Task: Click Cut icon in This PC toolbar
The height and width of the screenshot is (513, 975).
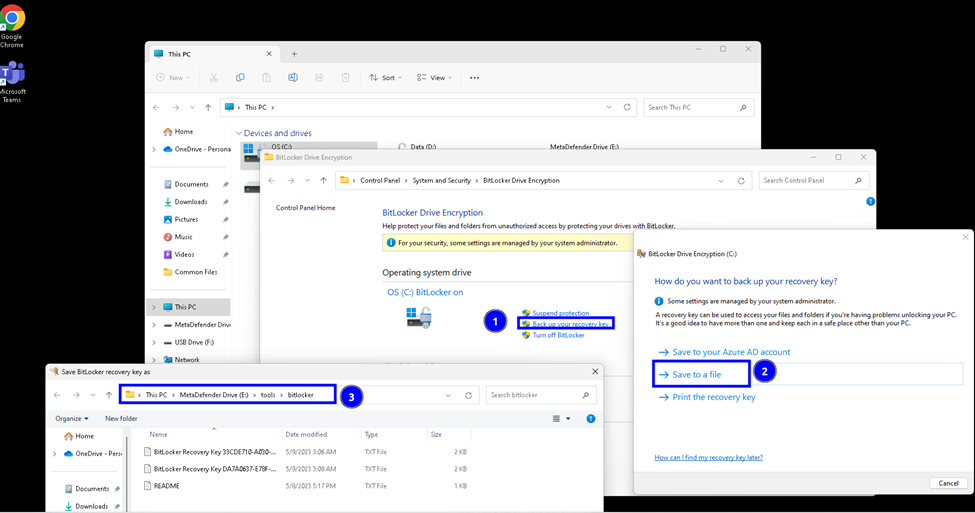Action: point(213,78)
